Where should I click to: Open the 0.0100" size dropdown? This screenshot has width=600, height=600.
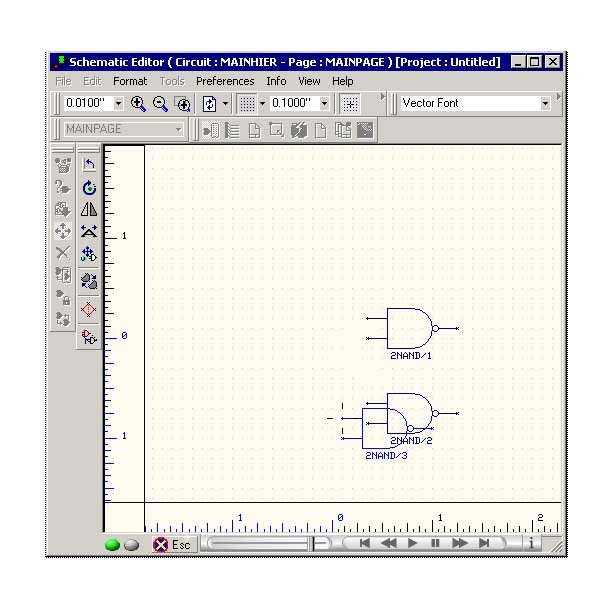point(118,103)
